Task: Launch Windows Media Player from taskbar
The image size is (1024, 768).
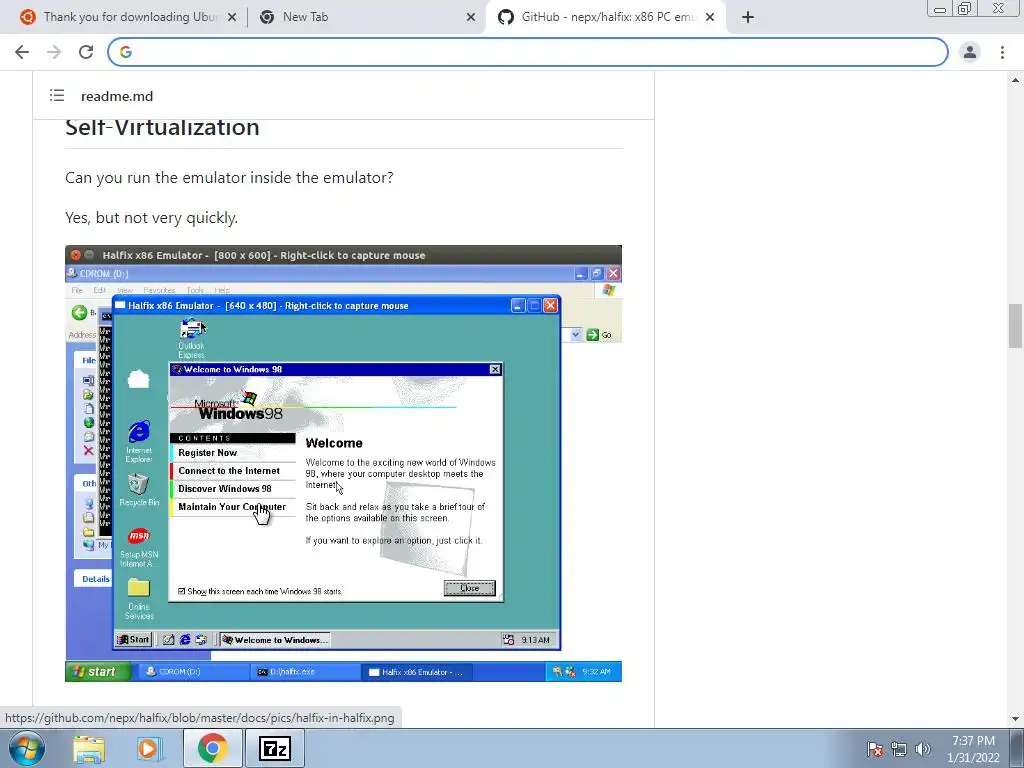Action: point(149,749)
